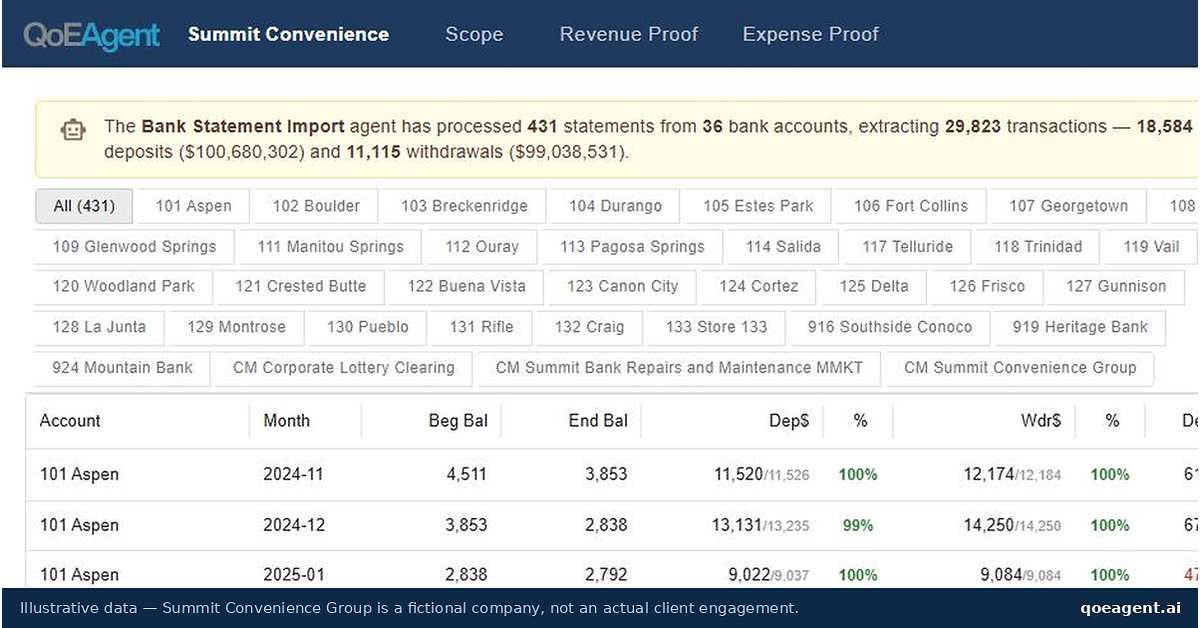
Task: Filter by 119 Vail
Action: (1151, 247)
